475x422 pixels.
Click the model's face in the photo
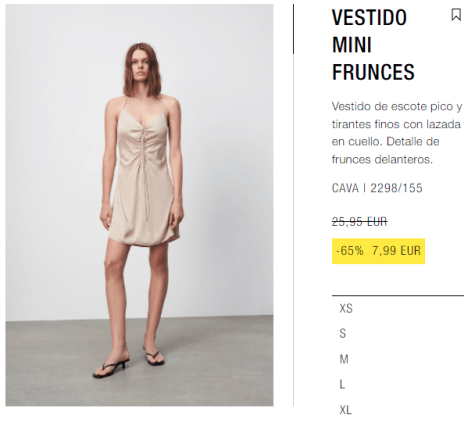(x=141, y=67)
